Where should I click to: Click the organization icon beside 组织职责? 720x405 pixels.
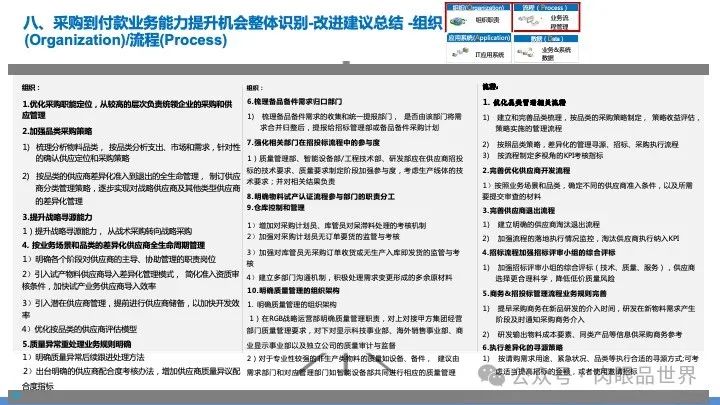pos(458,21)
